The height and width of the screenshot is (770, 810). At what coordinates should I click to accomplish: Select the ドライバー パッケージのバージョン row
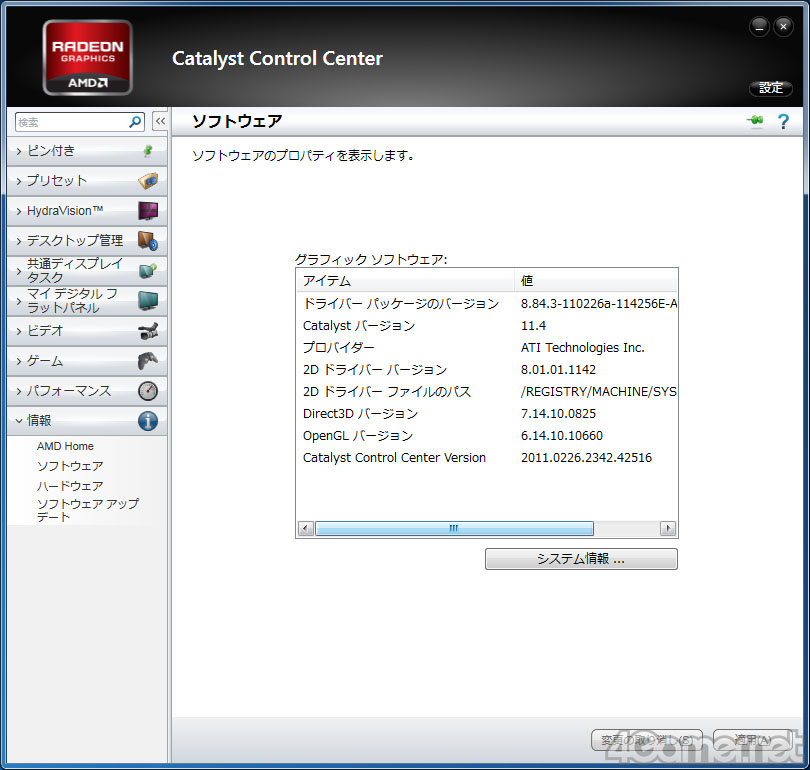coord(487,304)
